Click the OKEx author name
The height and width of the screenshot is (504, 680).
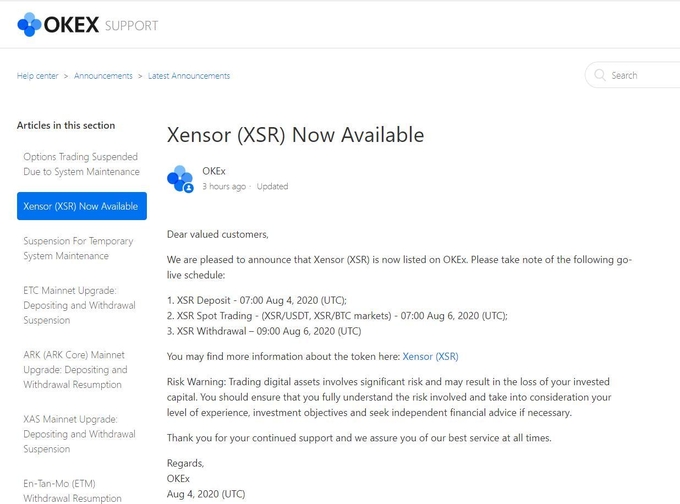[x=214, y=171]
